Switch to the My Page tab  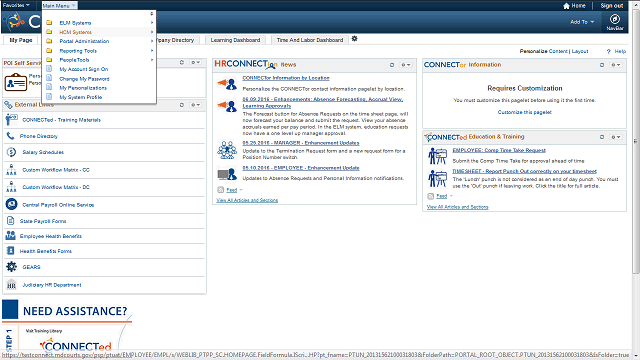tap(21, 40)
